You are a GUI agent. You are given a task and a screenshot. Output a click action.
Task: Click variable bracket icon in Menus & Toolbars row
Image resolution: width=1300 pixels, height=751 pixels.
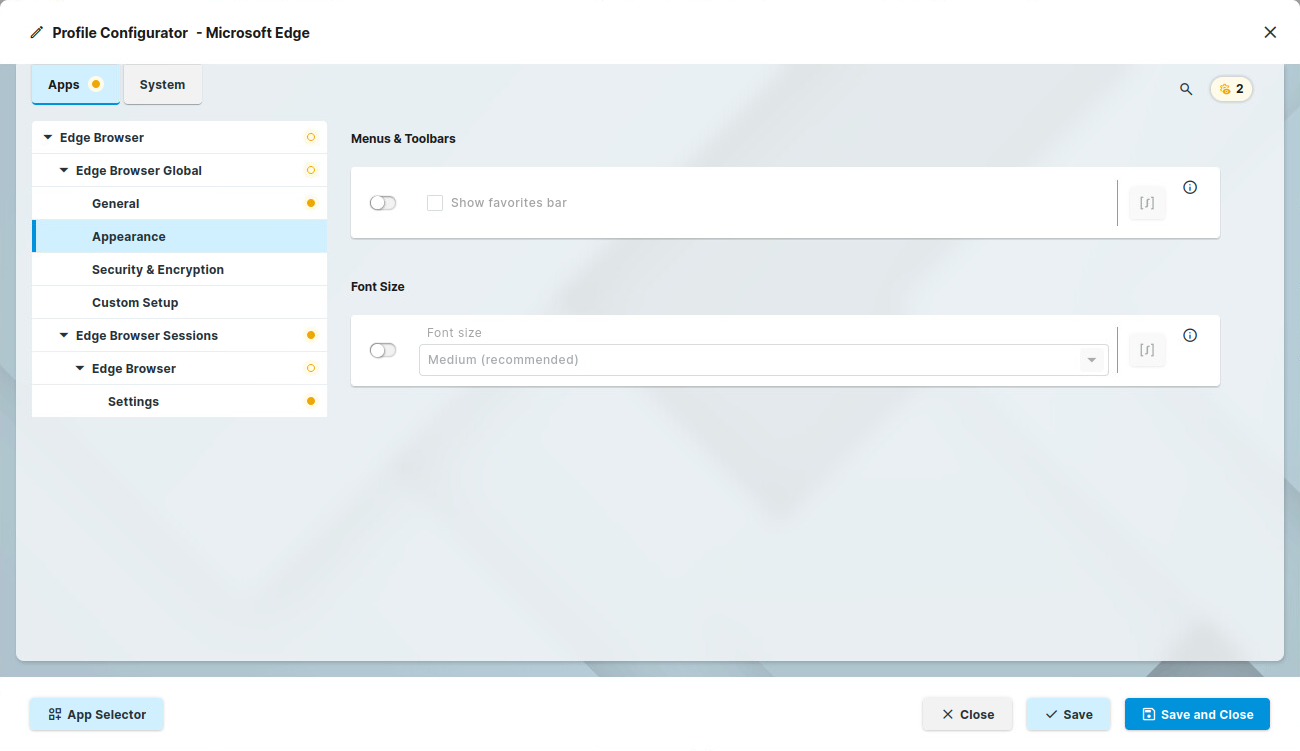(1147, 203)
